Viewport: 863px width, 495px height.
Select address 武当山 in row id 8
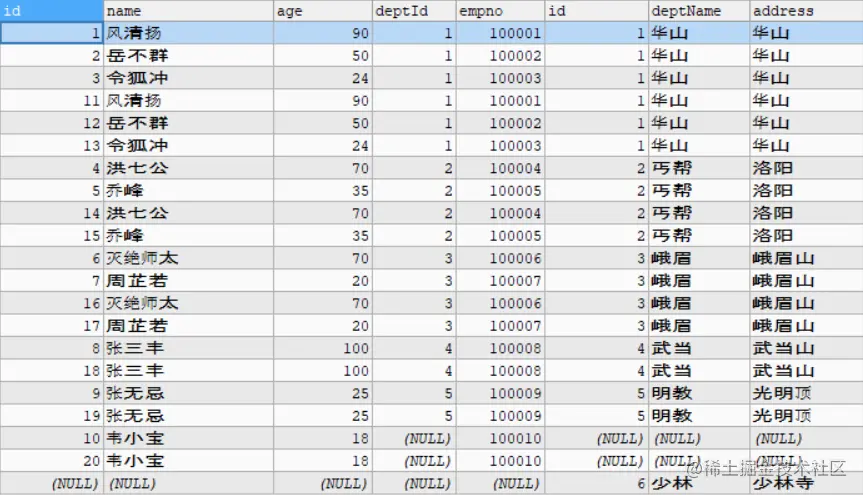[806, 349]
